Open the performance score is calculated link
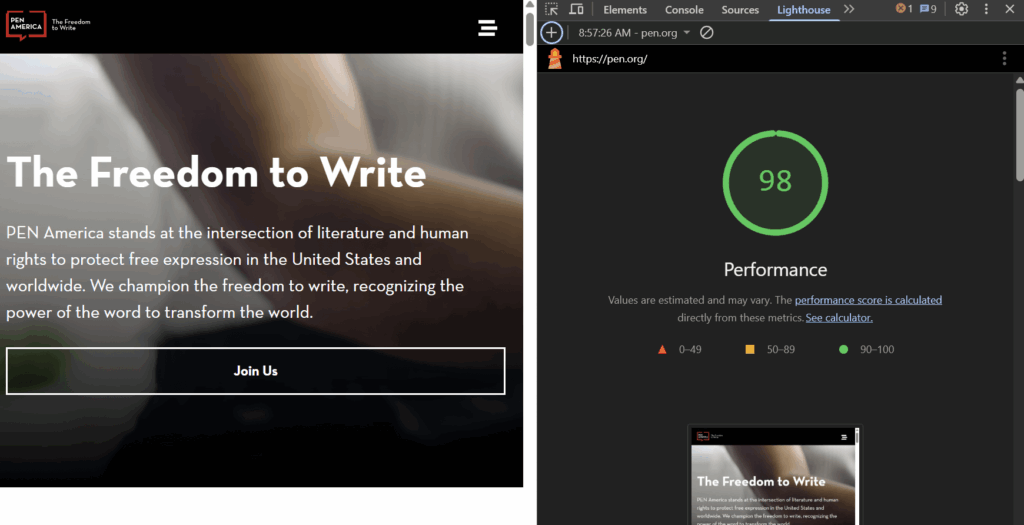The image size is (1024, 525). tap(868, 300)
